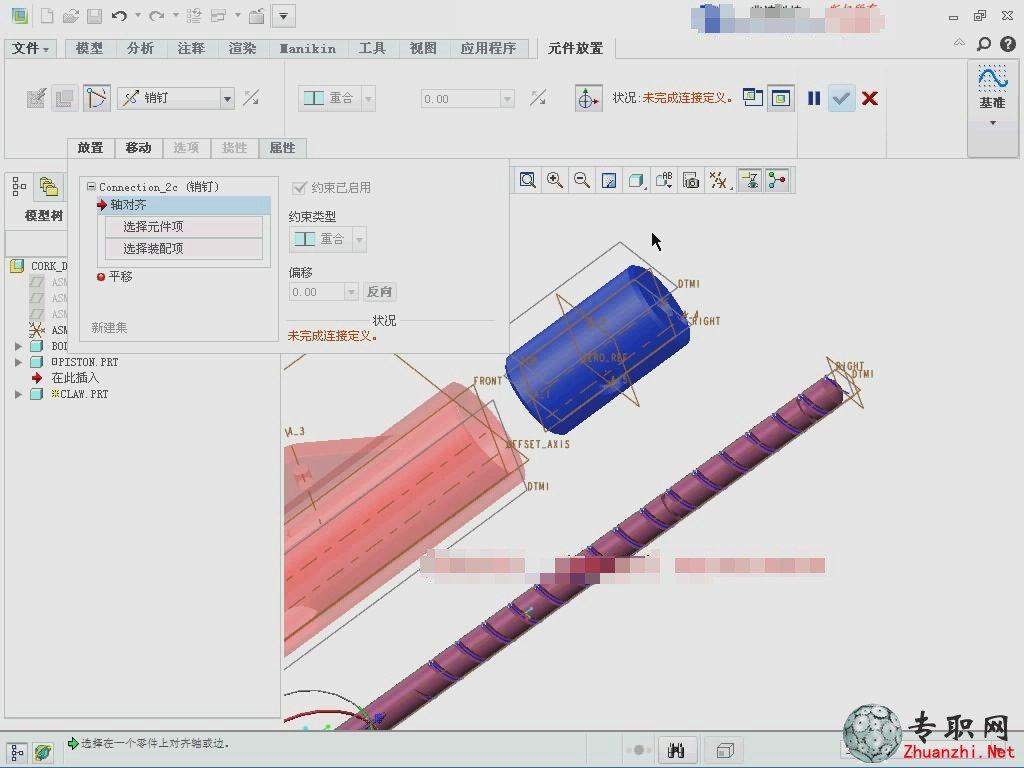Open quick access toolbar customize dropdown

pyautogui.click(x=283, y=16)
